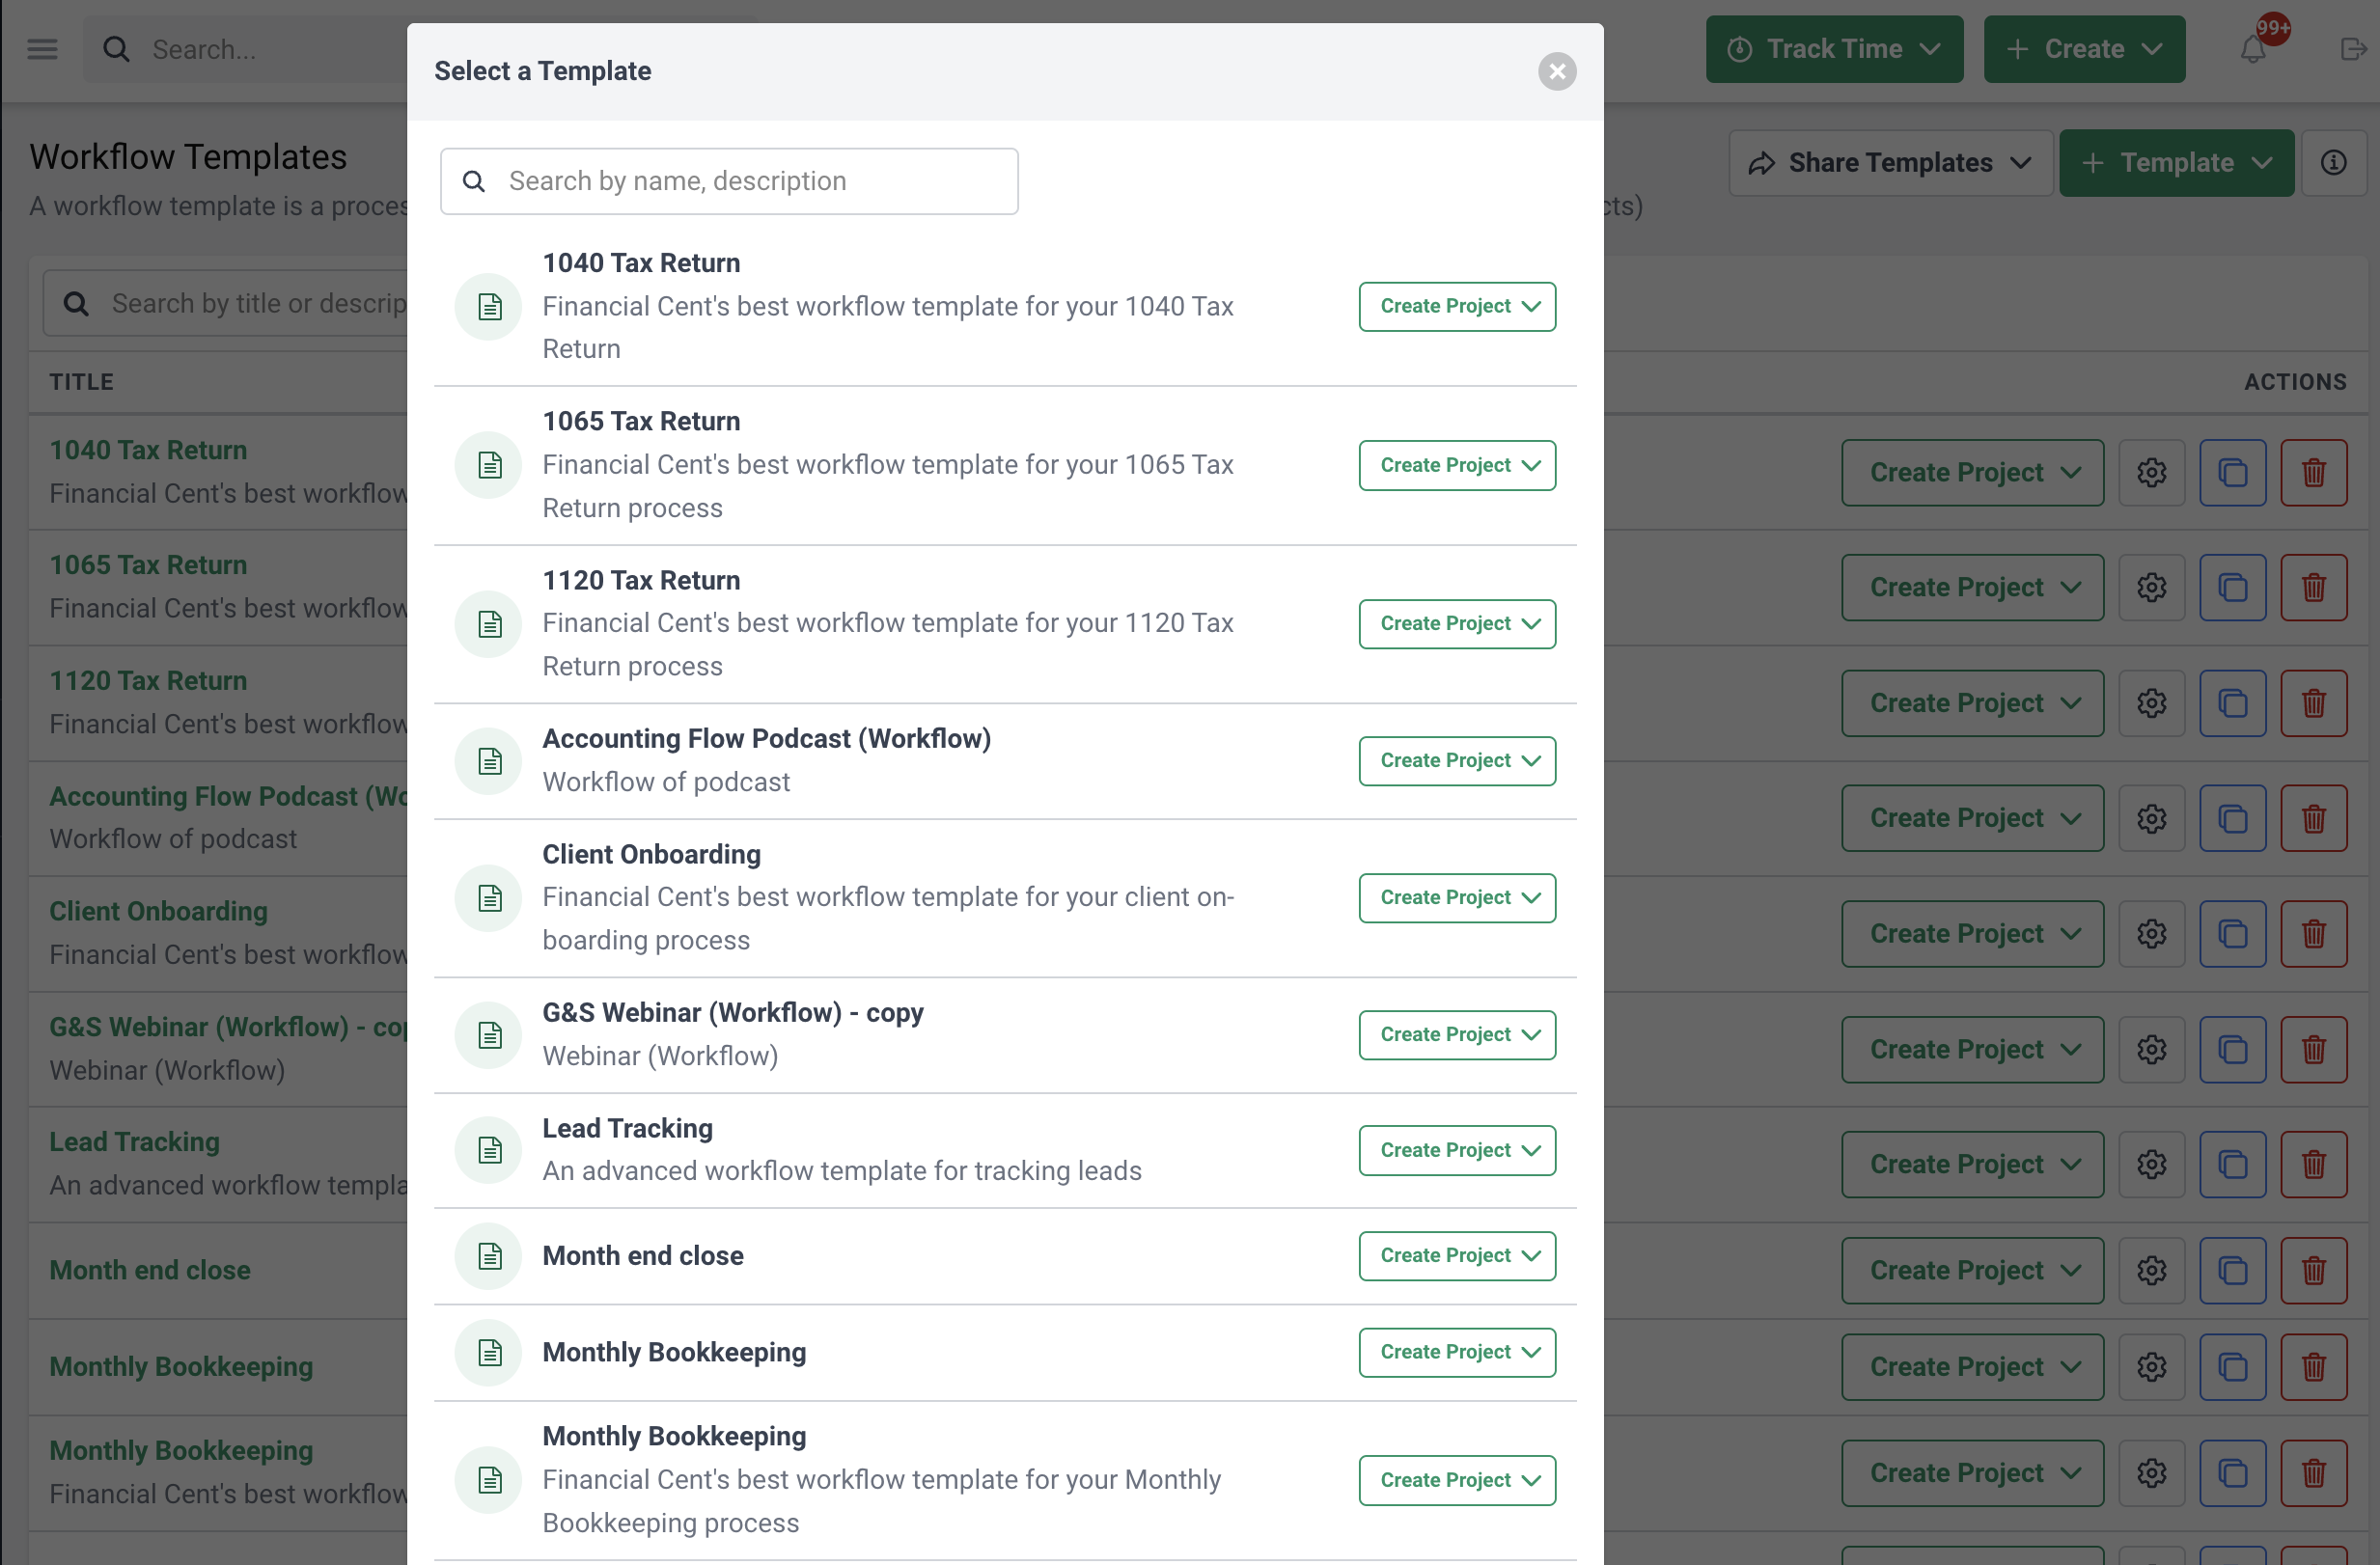Open the + Template dropdown button
The image size is (2380, 1565).
coord(2175,163)
